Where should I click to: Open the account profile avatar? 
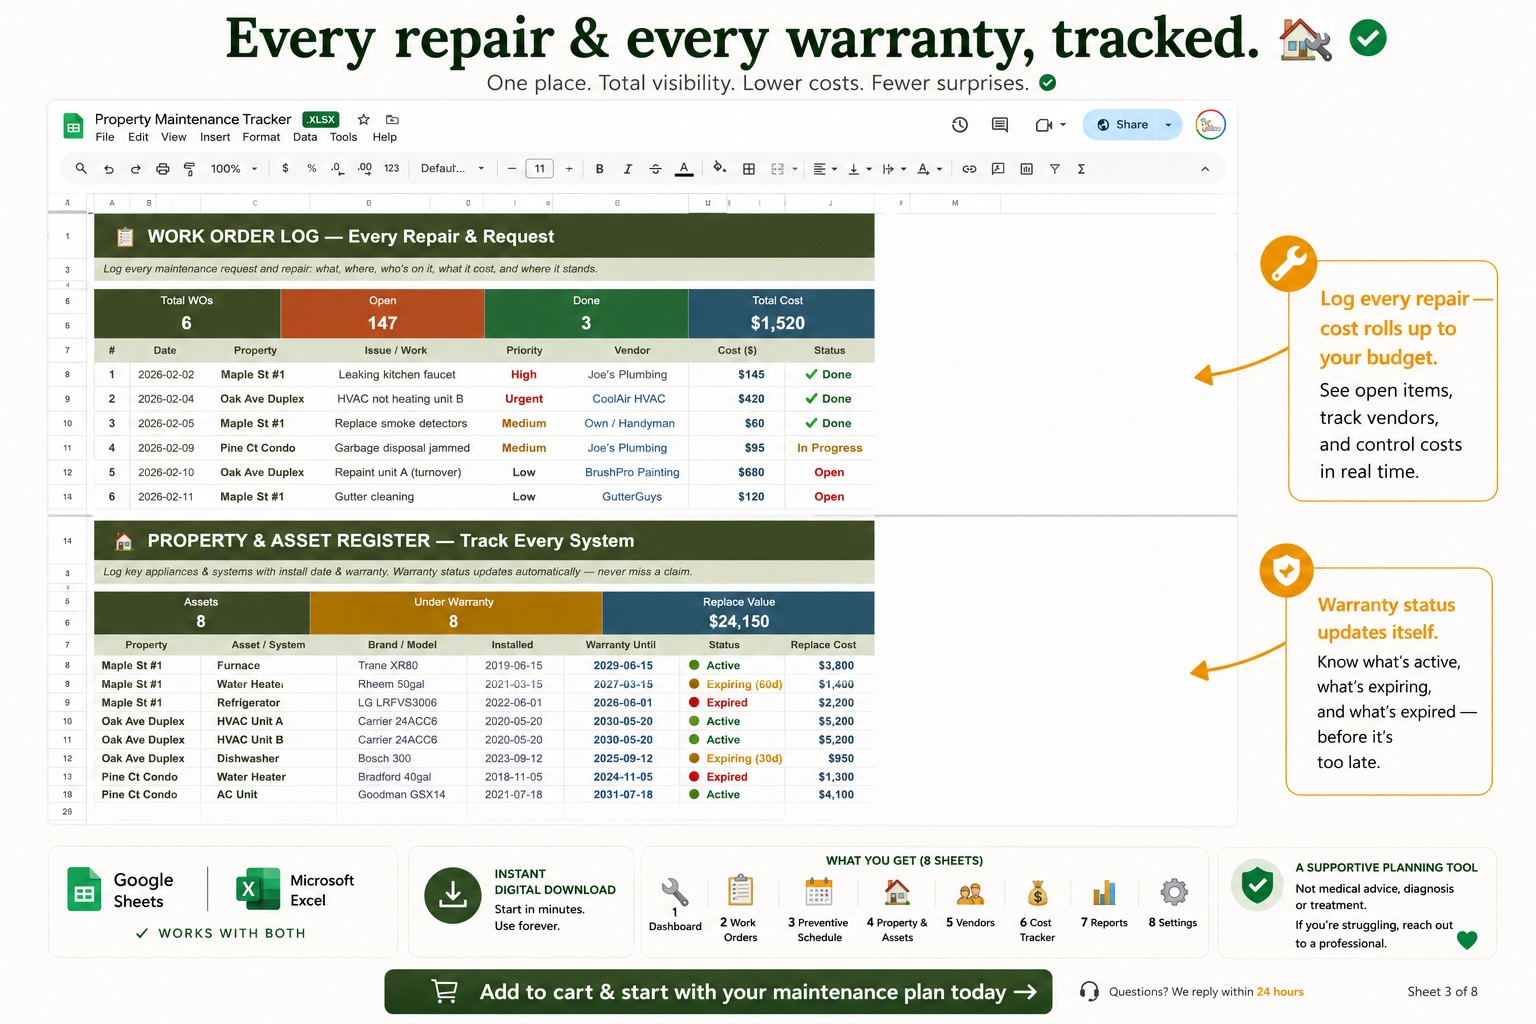click(1211, 125)
